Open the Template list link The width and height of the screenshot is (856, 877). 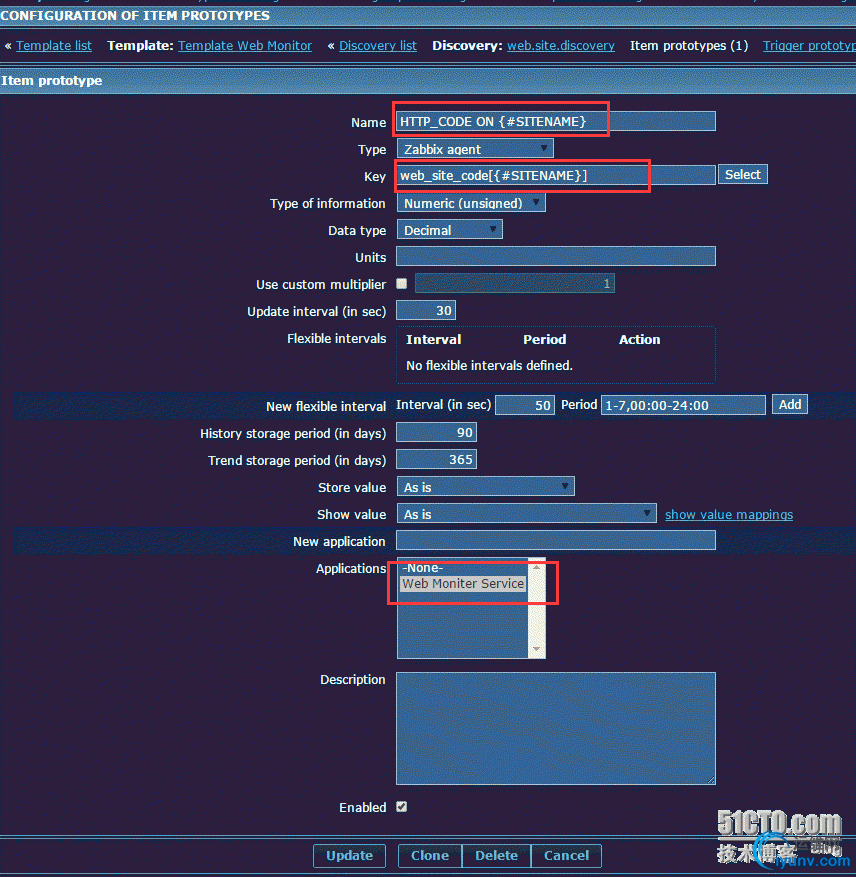(x=54, y=46)
